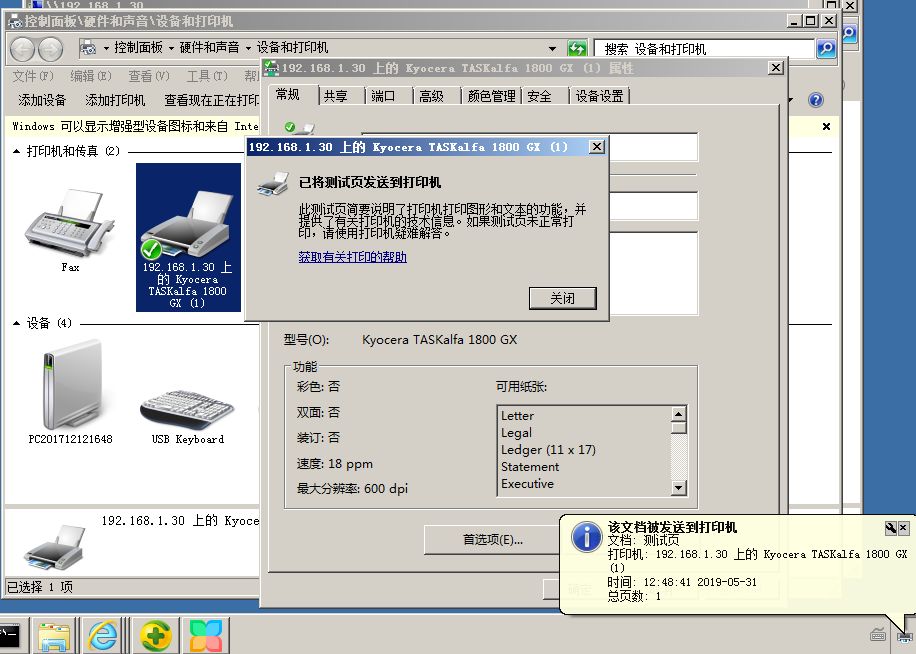Viewport: 916px width, 654px height.
Task: Click 控制面板 in the address breadcrumb
Action: tap(138, 48)
